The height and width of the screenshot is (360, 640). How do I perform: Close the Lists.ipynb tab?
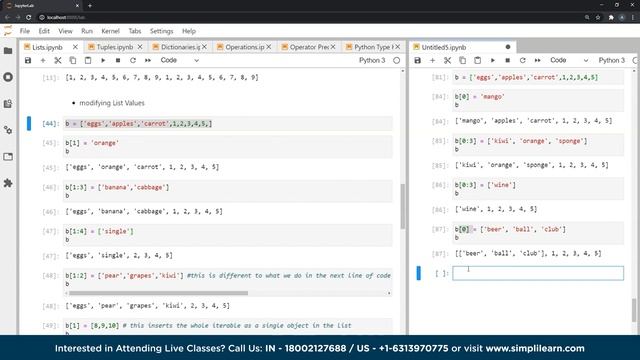click(75, 47)
